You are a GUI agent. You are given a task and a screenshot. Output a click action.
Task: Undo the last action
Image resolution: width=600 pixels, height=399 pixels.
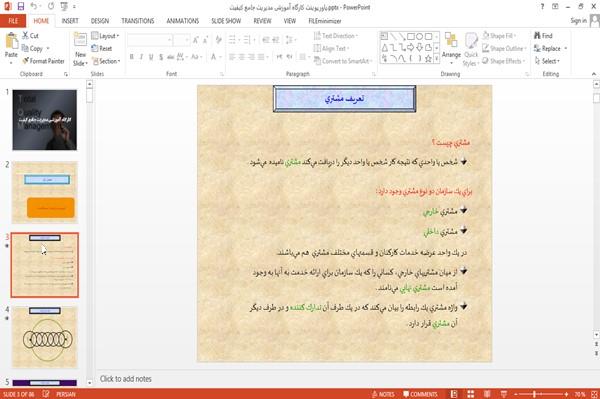[x=34, y=7]
